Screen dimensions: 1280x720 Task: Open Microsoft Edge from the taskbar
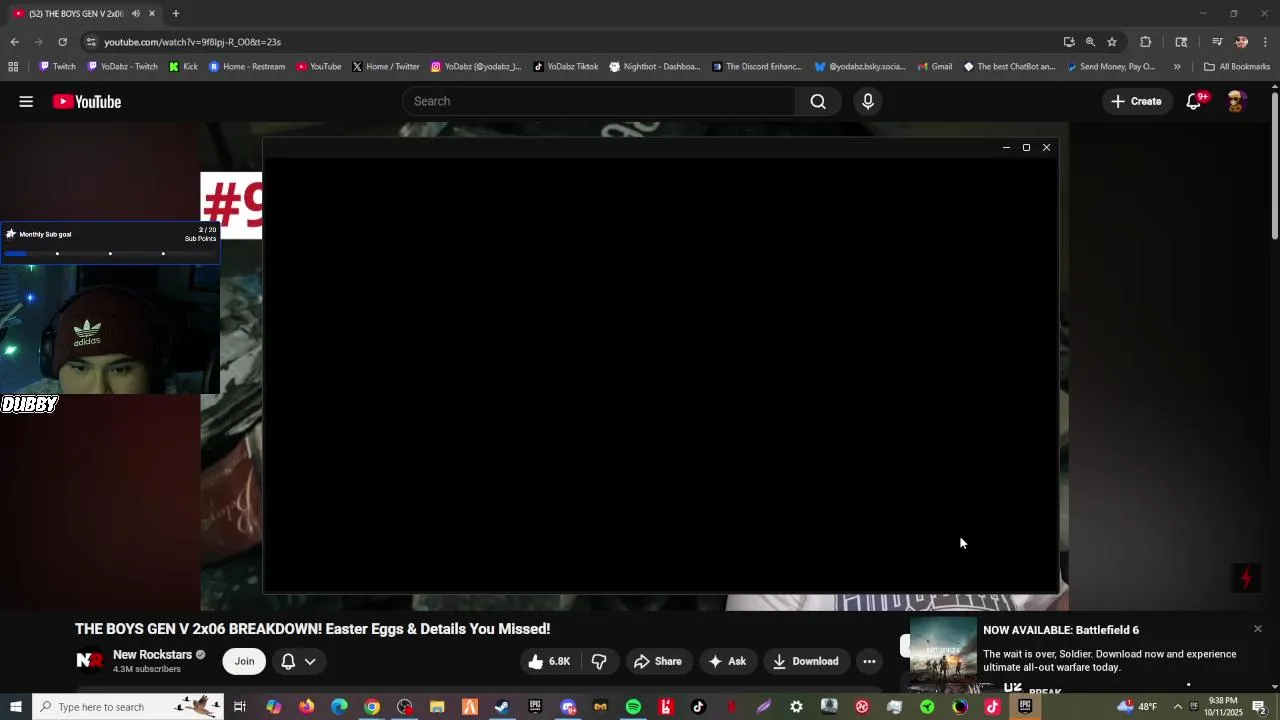pyautogui.click(x=339, y=707)
